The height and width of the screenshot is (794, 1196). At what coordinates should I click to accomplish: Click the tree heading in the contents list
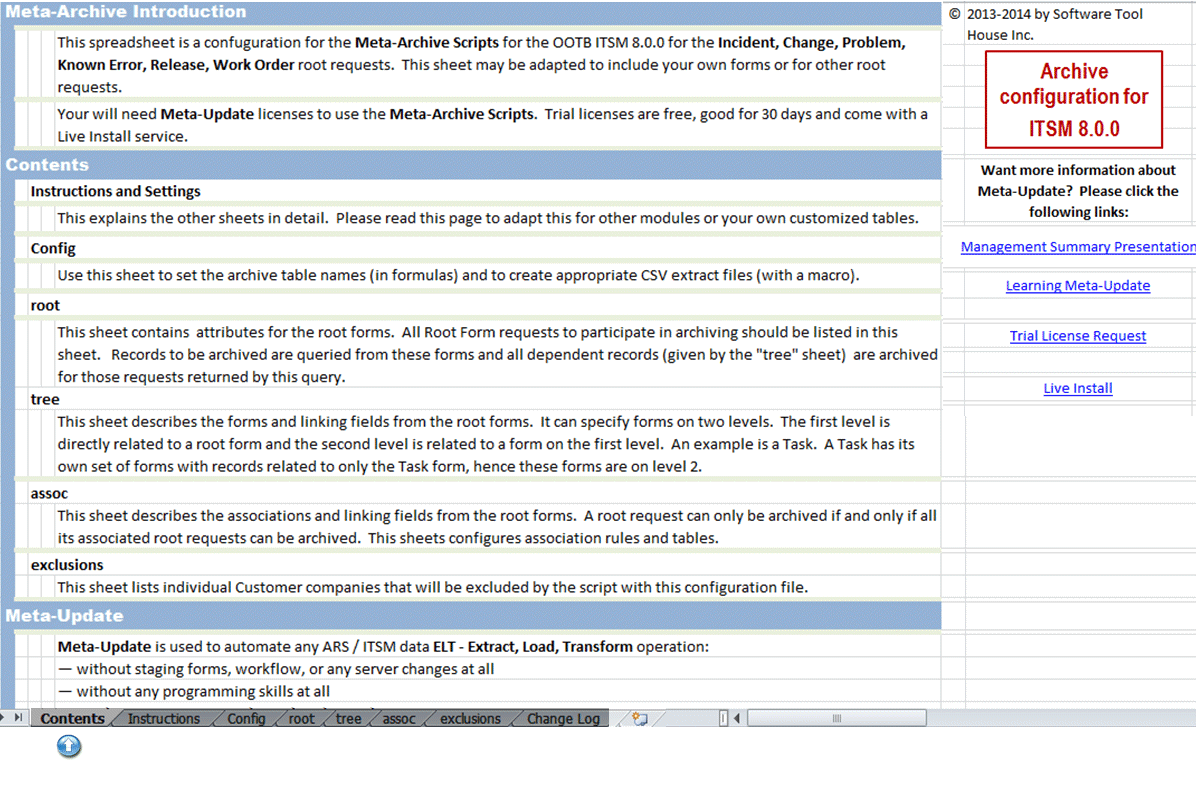coord(45,399)
